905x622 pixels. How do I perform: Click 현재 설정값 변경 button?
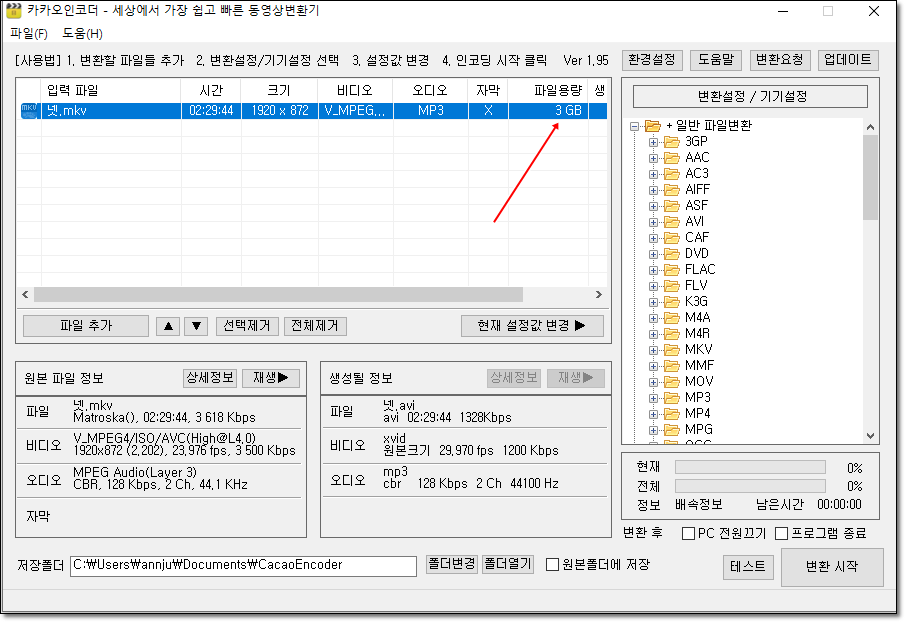pos(532,326)
